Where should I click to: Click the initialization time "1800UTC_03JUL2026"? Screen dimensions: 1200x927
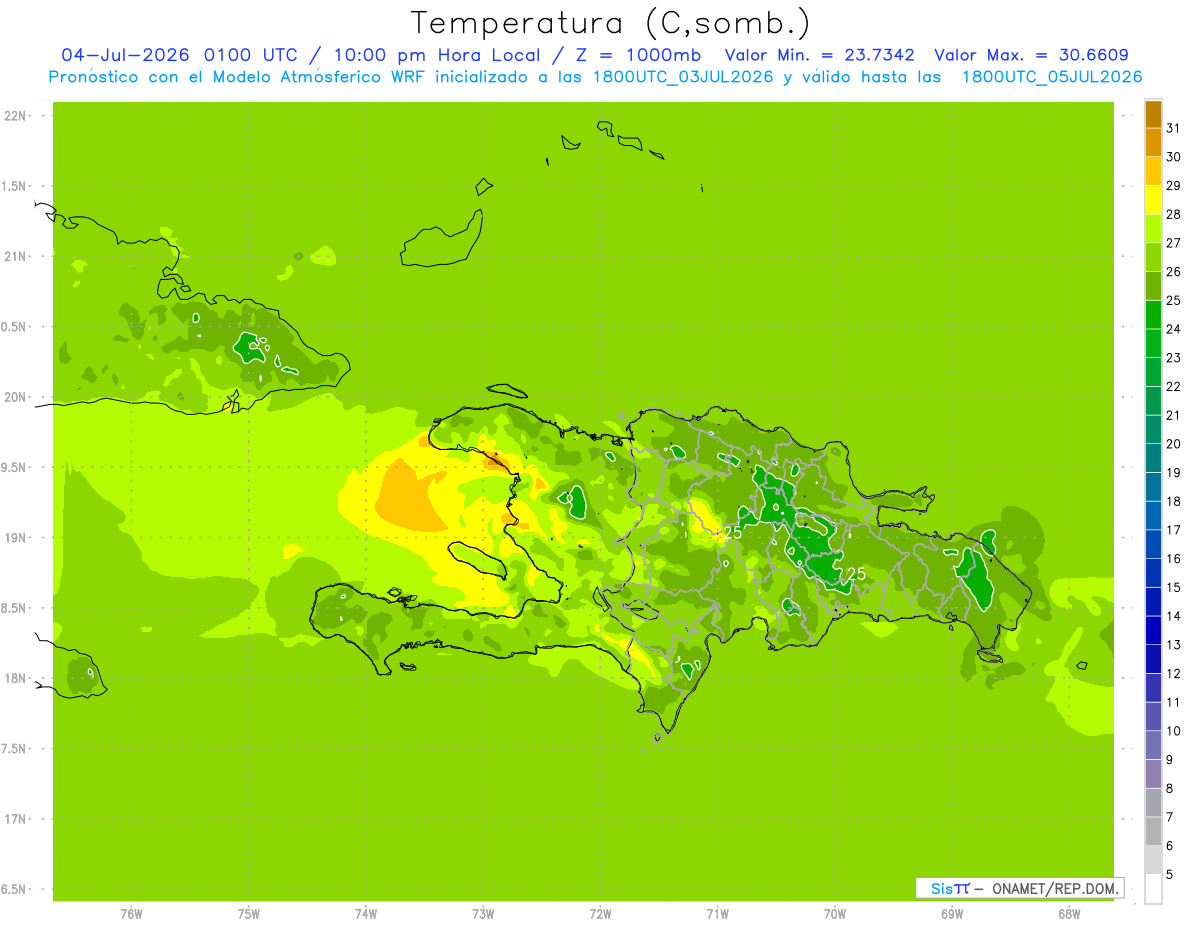pos(683,77)
